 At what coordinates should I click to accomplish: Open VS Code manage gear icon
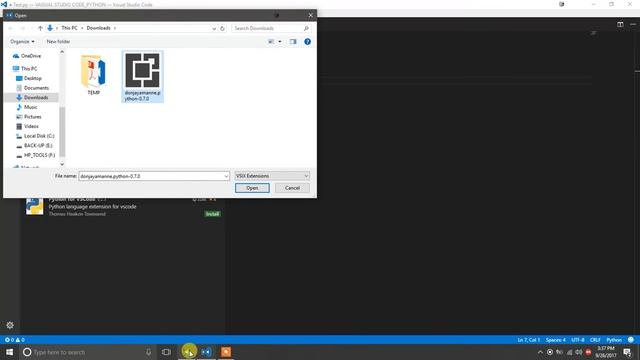pyautogui.click(x=10, y=325)
